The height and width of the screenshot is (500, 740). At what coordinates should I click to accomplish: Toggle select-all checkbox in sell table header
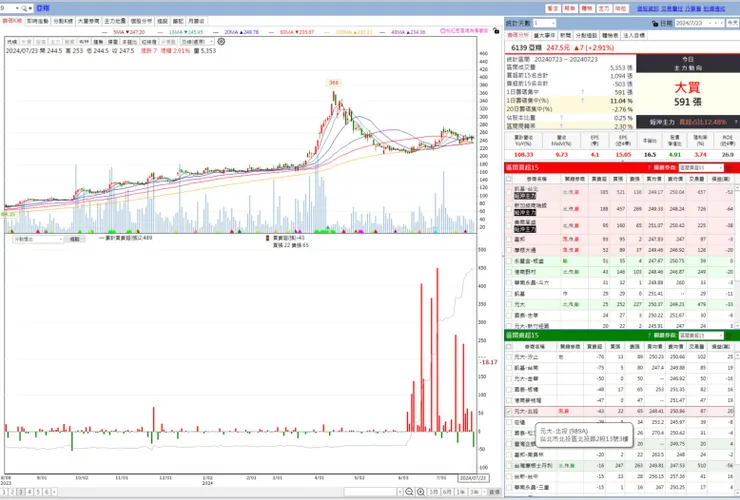click(509, 347)
